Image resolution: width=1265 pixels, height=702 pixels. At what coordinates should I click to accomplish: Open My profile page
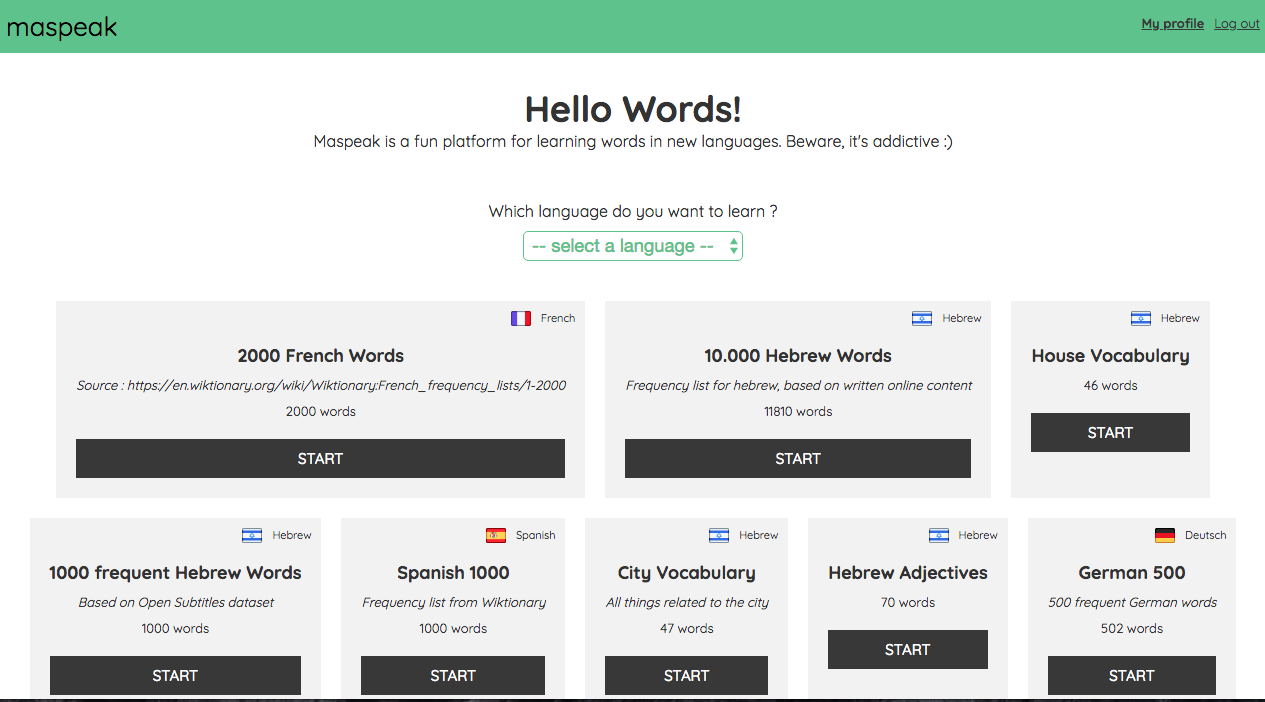point(1172,24)
